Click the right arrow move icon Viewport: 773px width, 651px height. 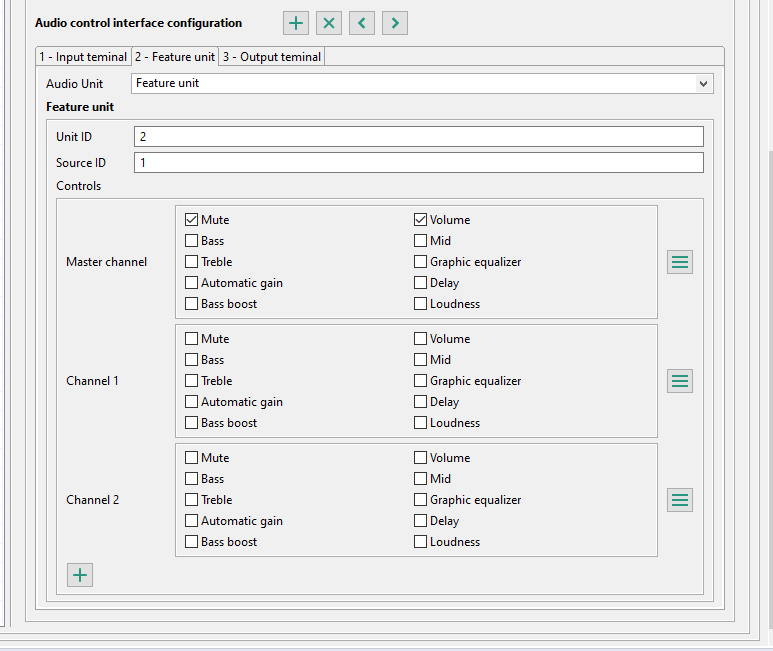tap(395, 23)
